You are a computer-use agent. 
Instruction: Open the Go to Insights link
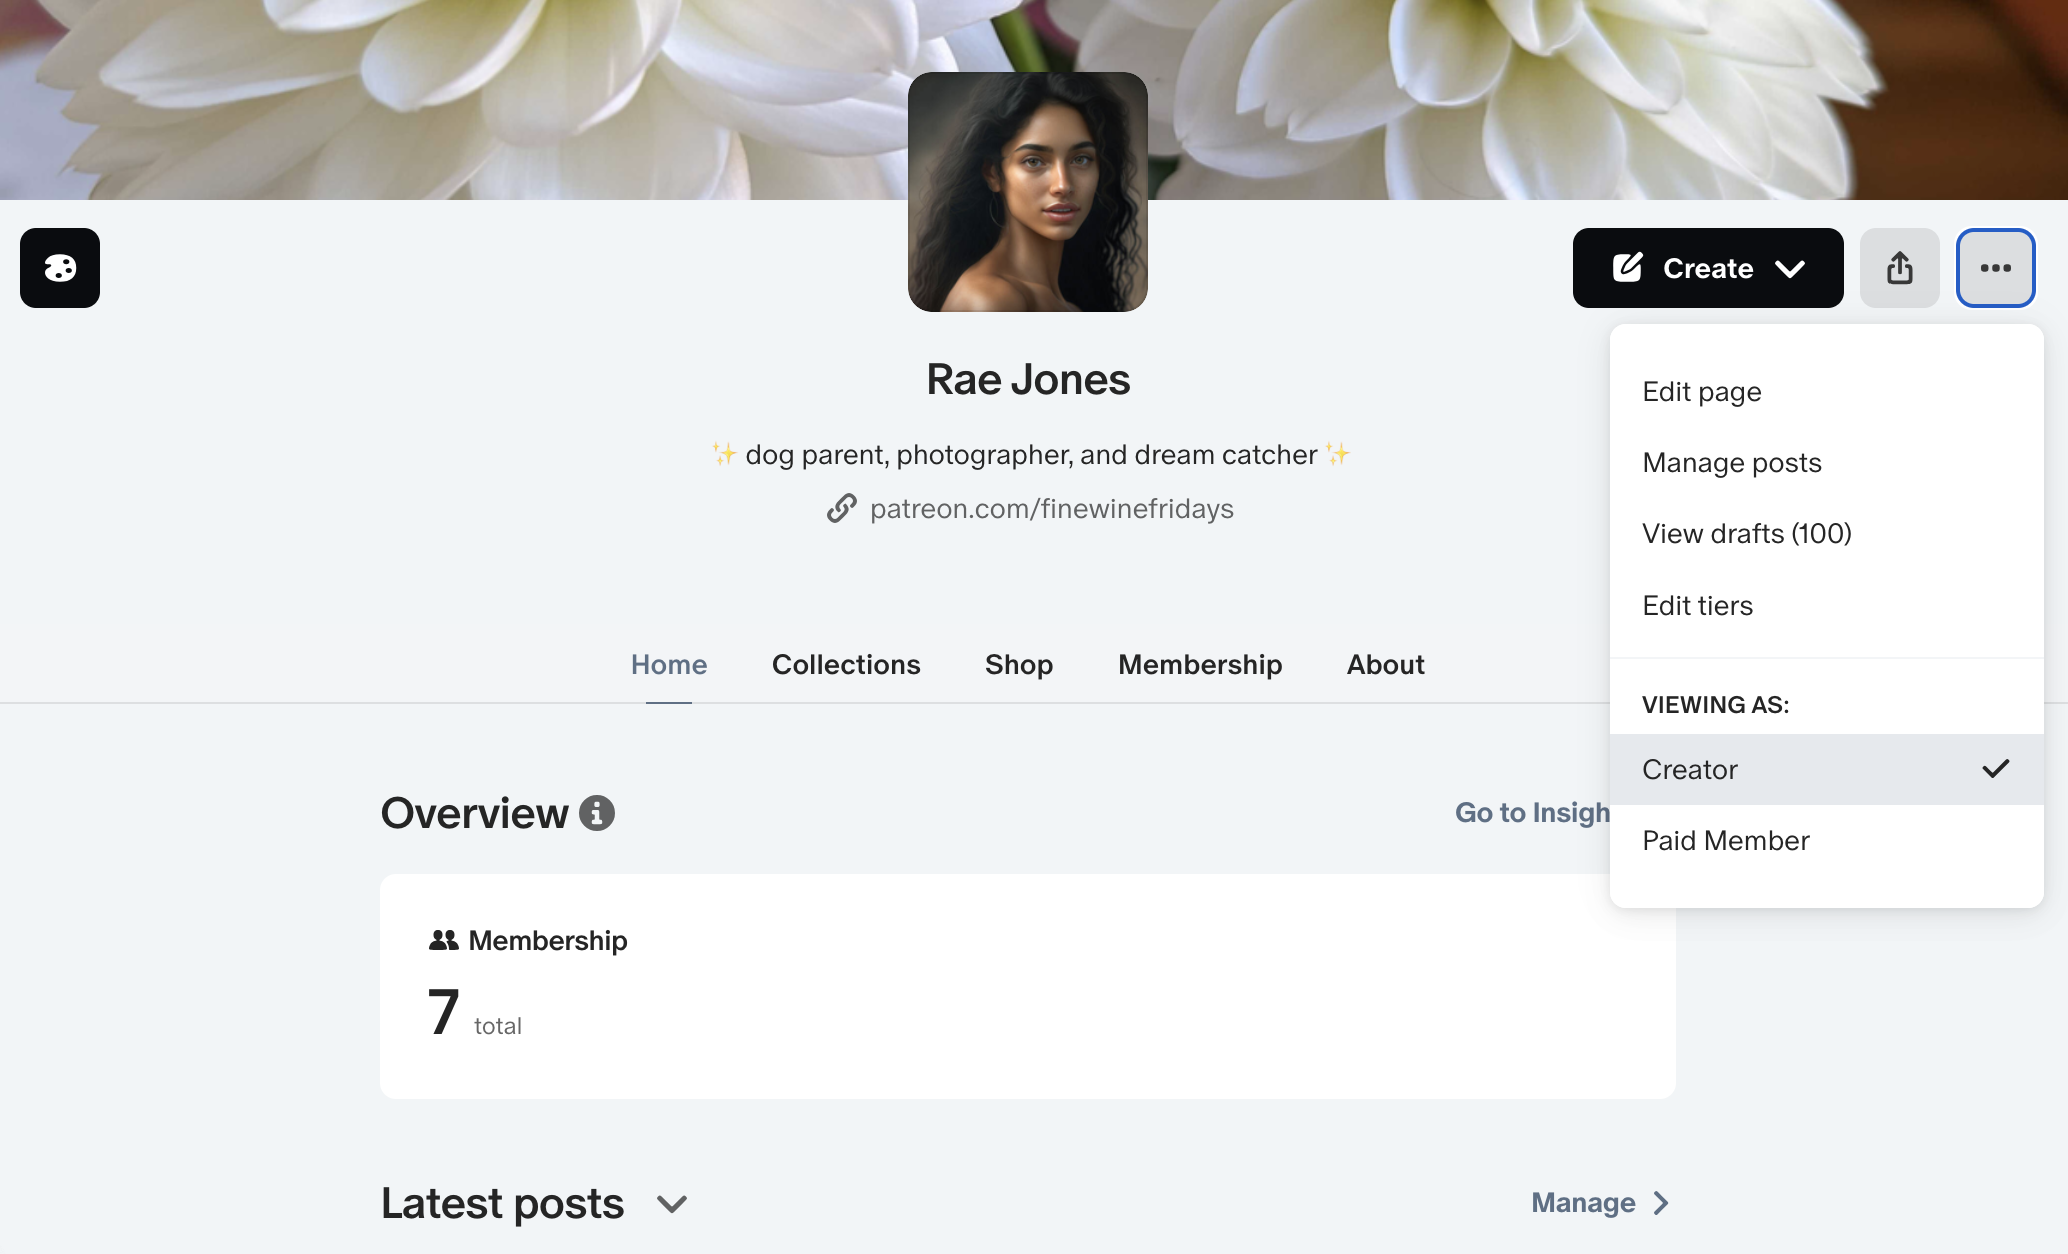pyautogui.click(x=1531, y=812)
